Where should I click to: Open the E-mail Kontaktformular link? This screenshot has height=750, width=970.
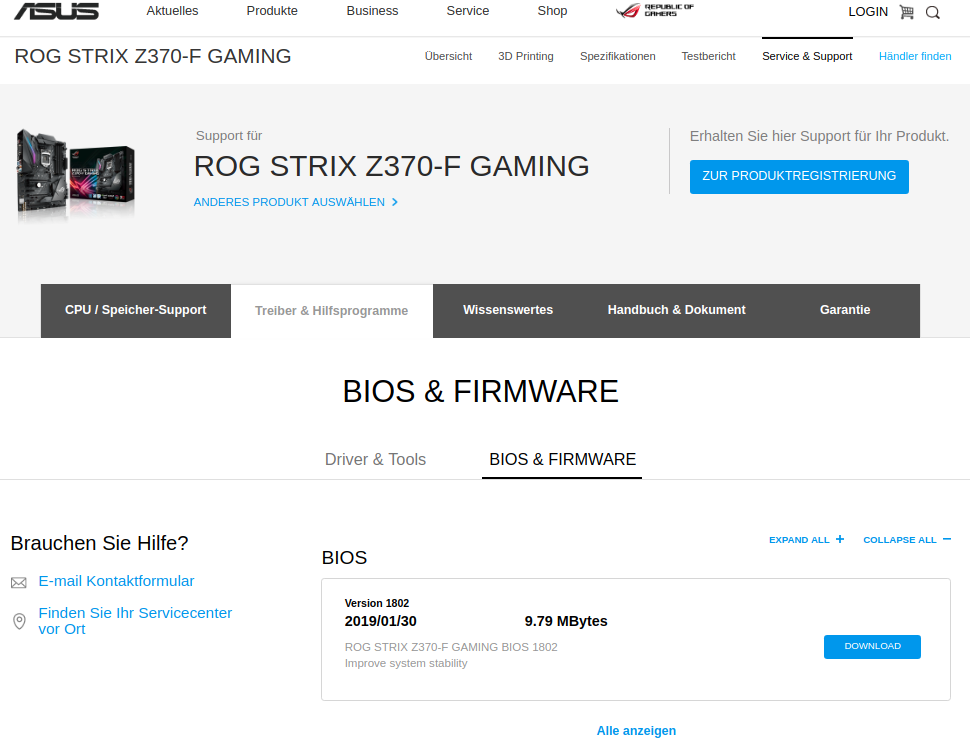(x=116, y=581)
